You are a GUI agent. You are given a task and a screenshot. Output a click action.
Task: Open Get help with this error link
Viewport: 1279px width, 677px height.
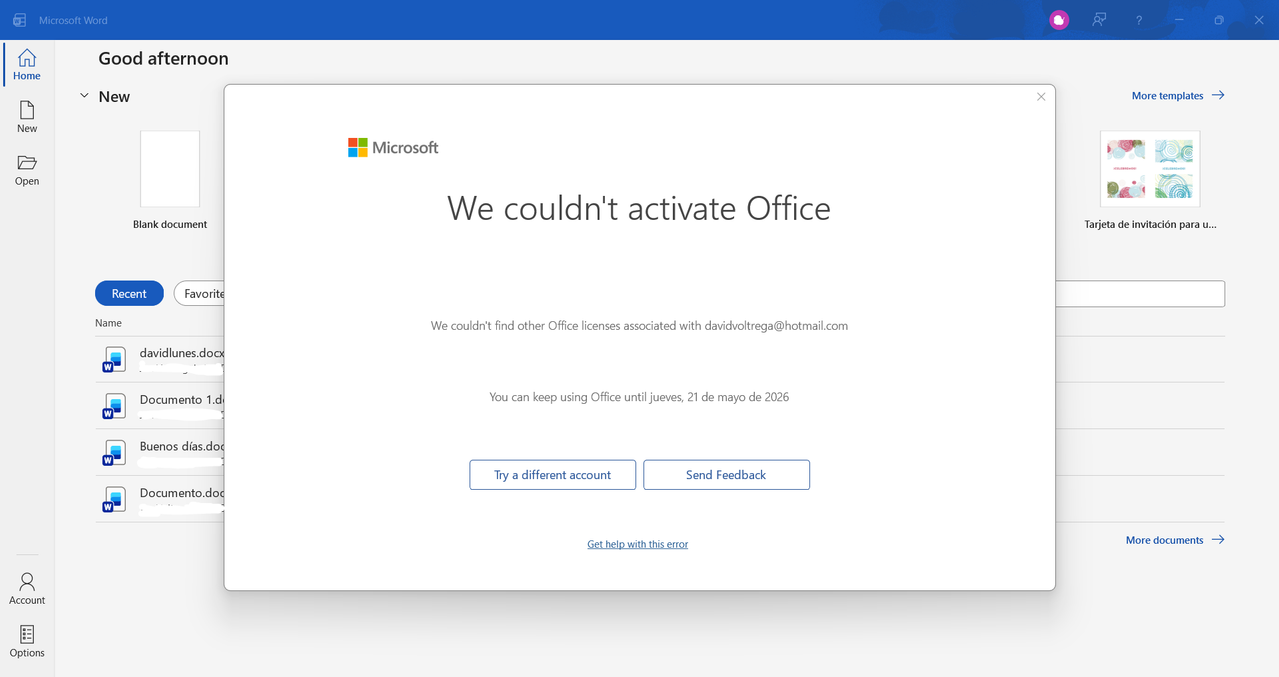[637, 544]
